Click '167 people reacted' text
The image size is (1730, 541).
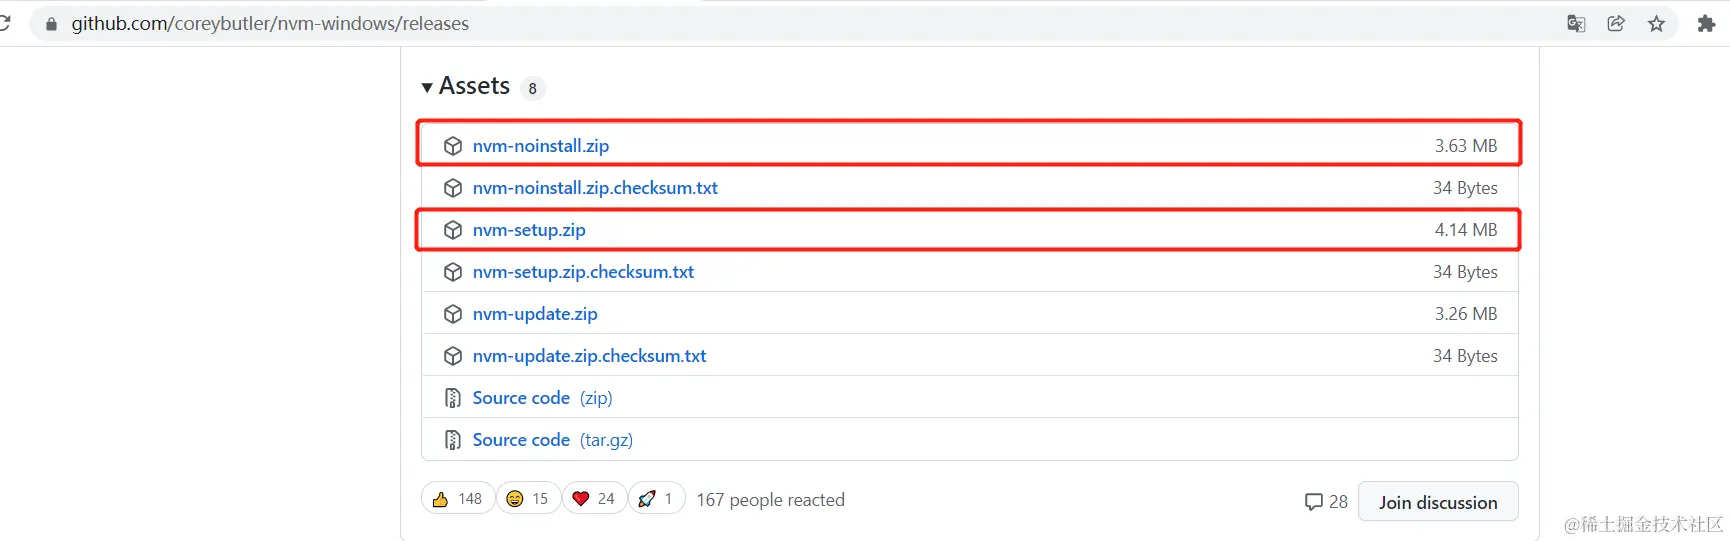[x=770, y=500]
